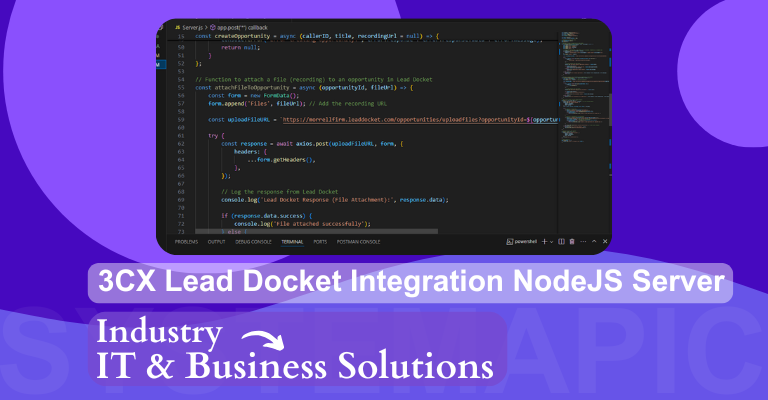Click Server.js in the breadcrumb

point(192,27)
